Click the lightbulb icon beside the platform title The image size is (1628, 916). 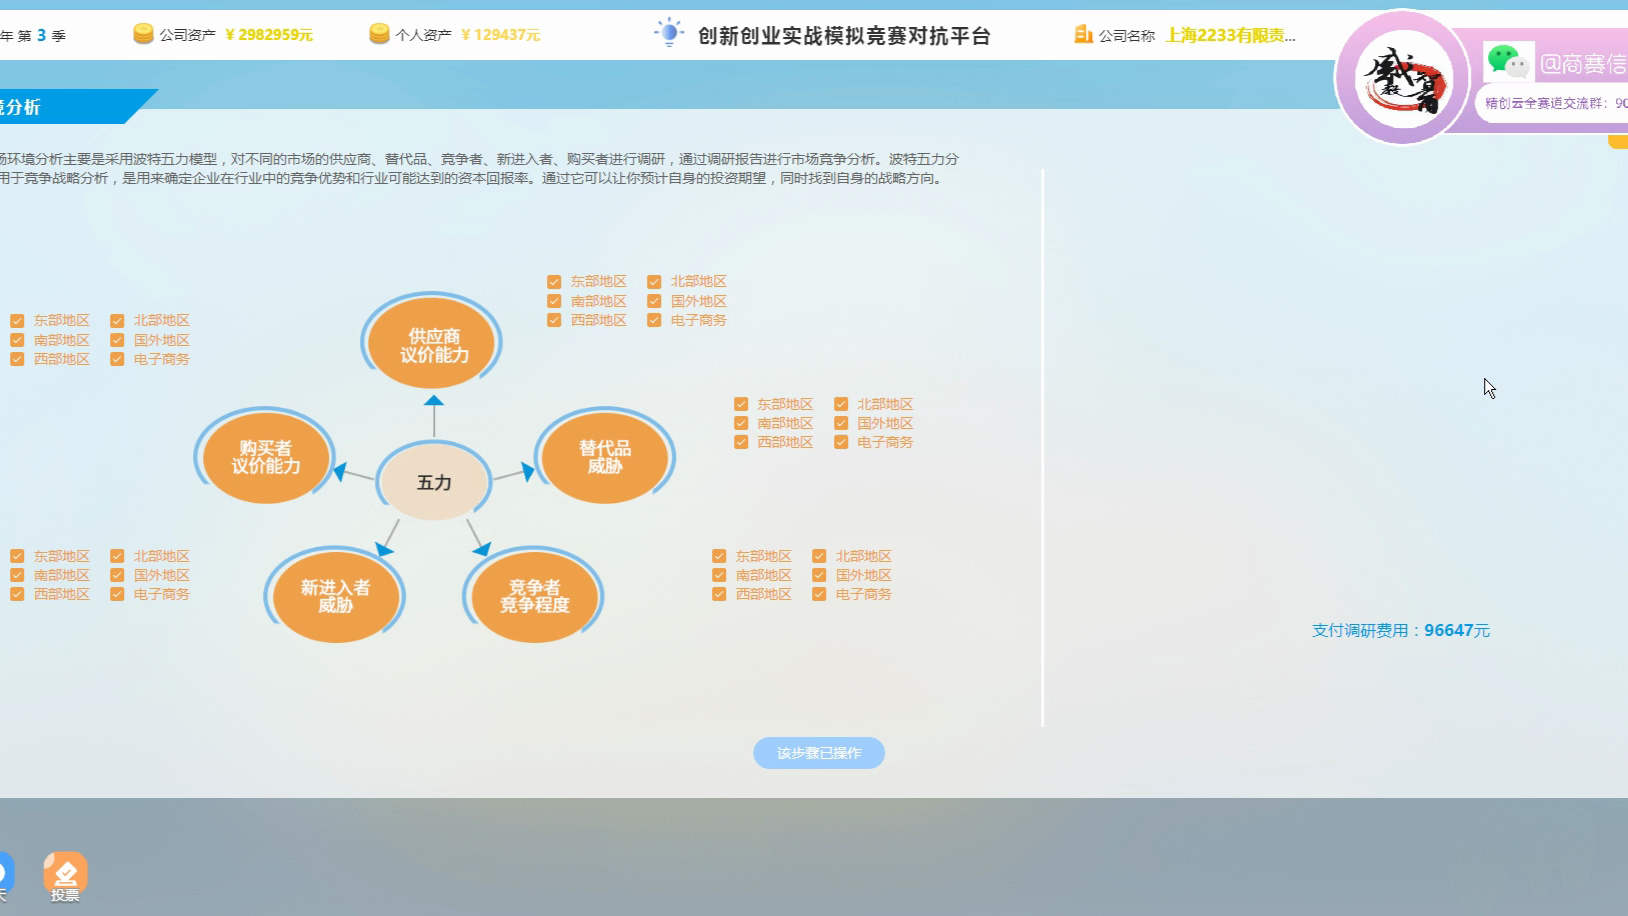click(668, 32)
